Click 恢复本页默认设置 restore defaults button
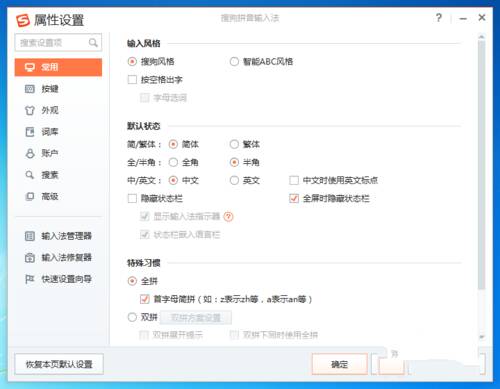 pyautogui.click(x=59, y=364)
